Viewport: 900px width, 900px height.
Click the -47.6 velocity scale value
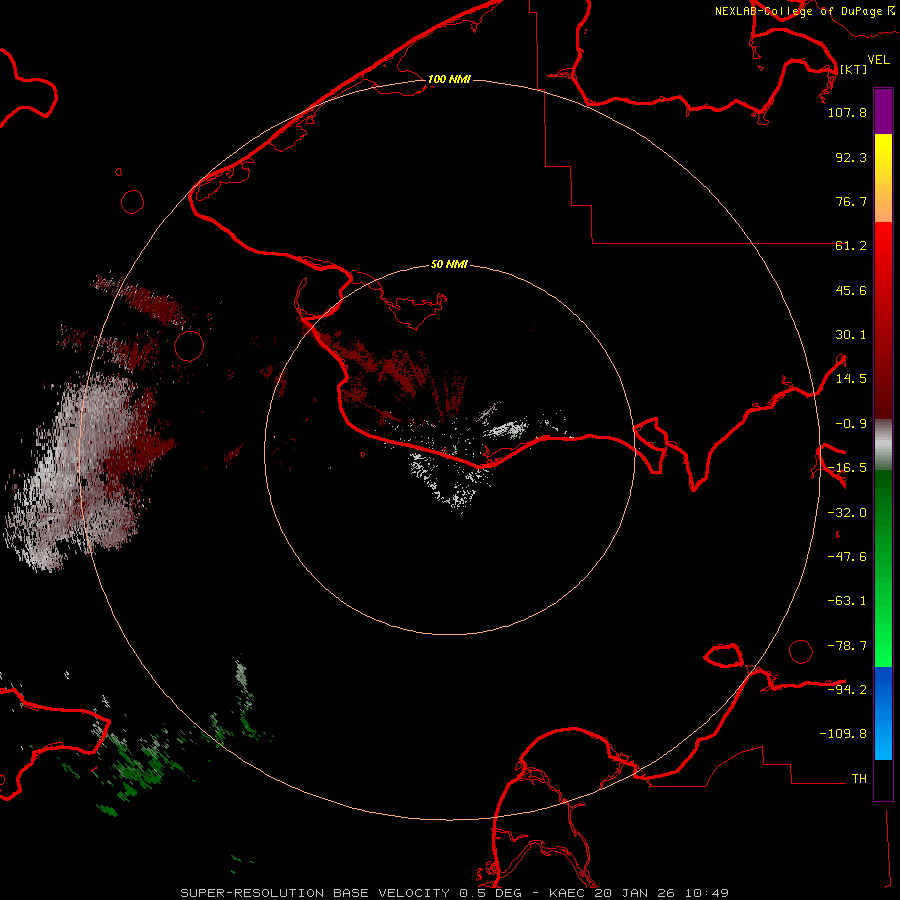(847, 557)
